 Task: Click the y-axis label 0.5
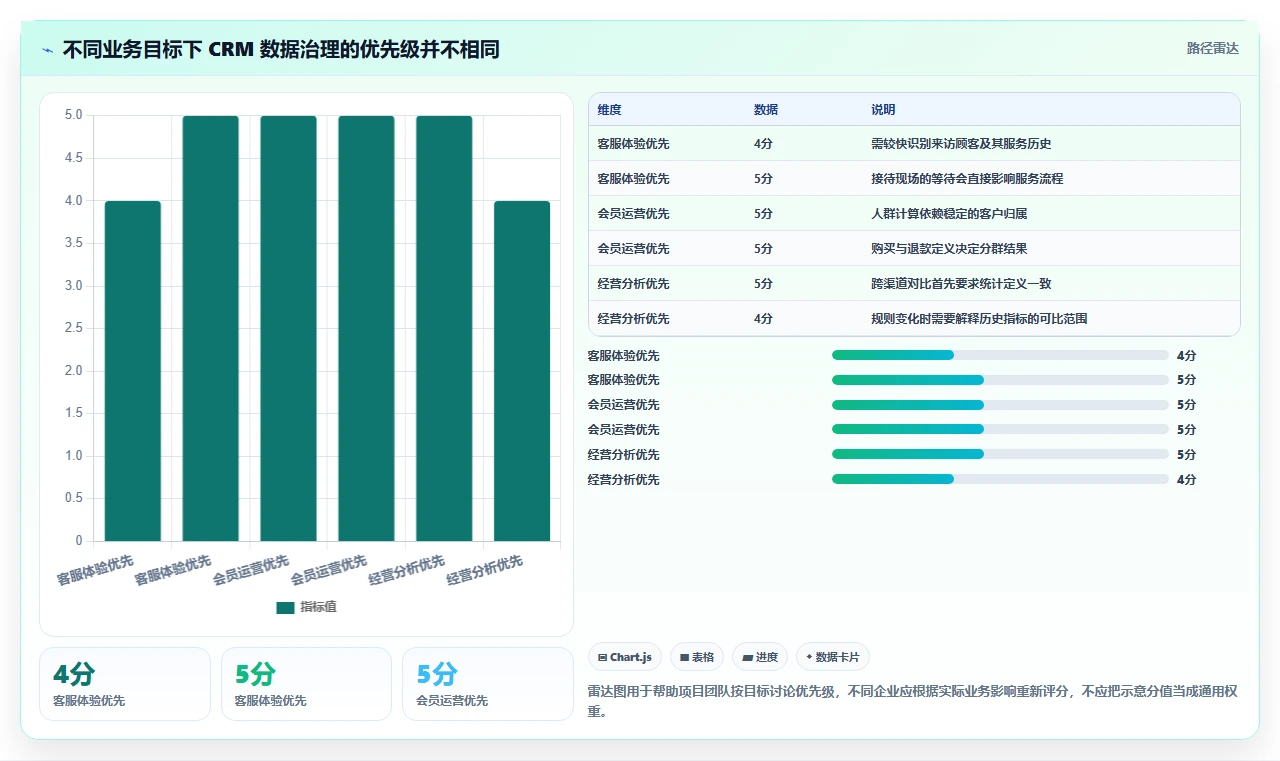(x=73, y=498)
